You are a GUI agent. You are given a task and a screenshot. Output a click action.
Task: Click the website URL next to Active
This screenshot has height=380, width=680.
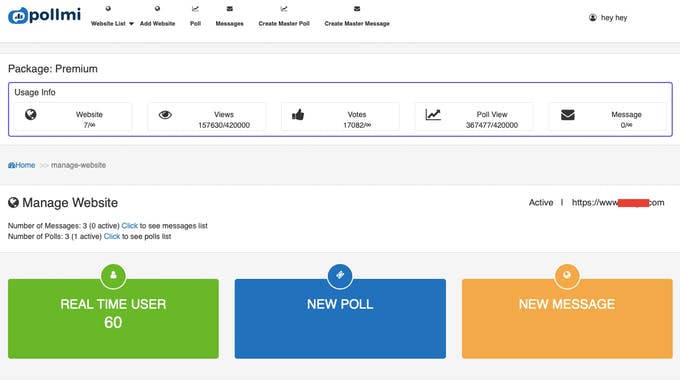coord(618,203)
